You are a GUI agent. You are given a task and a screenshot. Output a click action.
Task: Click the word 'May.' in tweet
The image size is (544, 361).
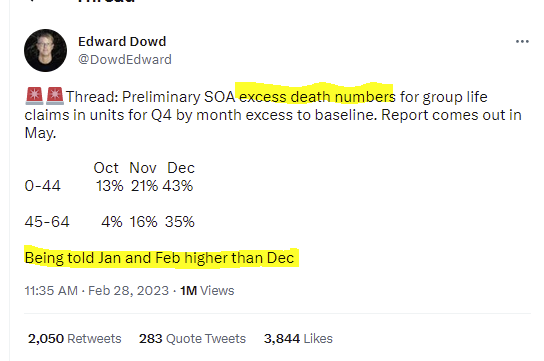tap(40, 133)
